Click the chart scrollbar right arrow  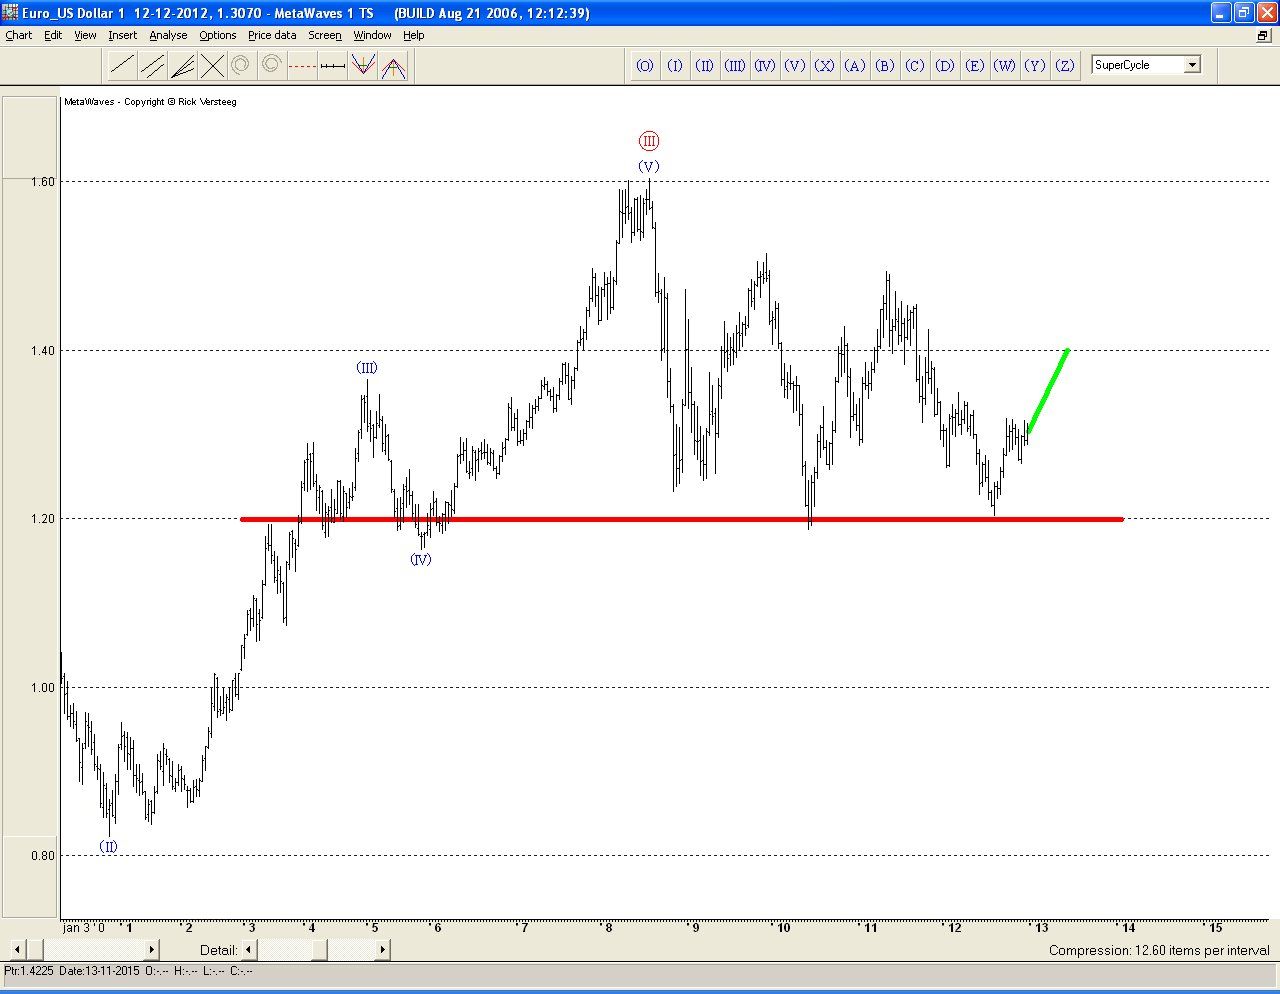tap(152, 950)
